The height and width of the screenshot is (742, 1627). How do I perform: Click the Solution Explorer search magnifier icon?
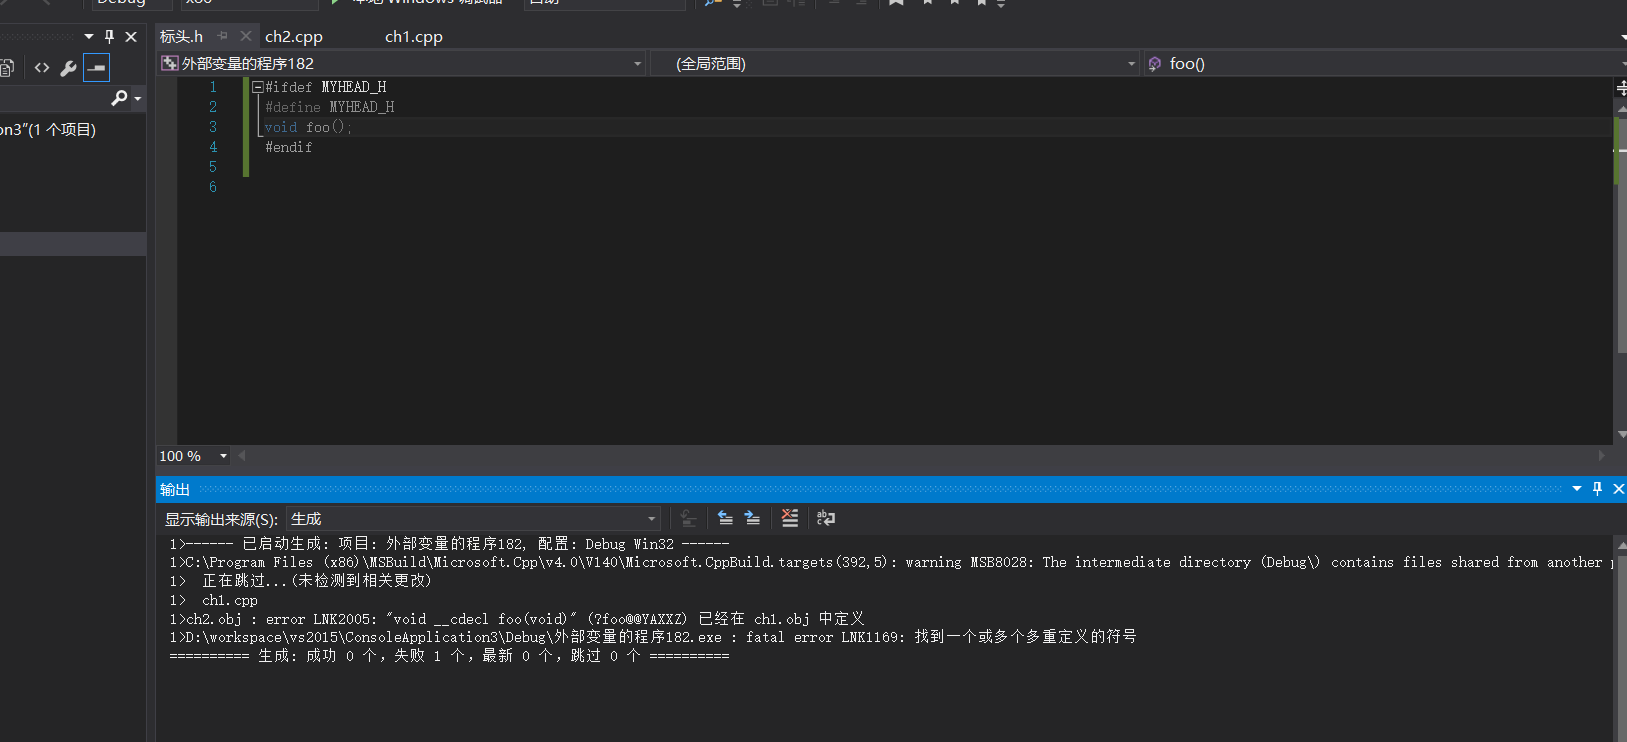(120, 98)
